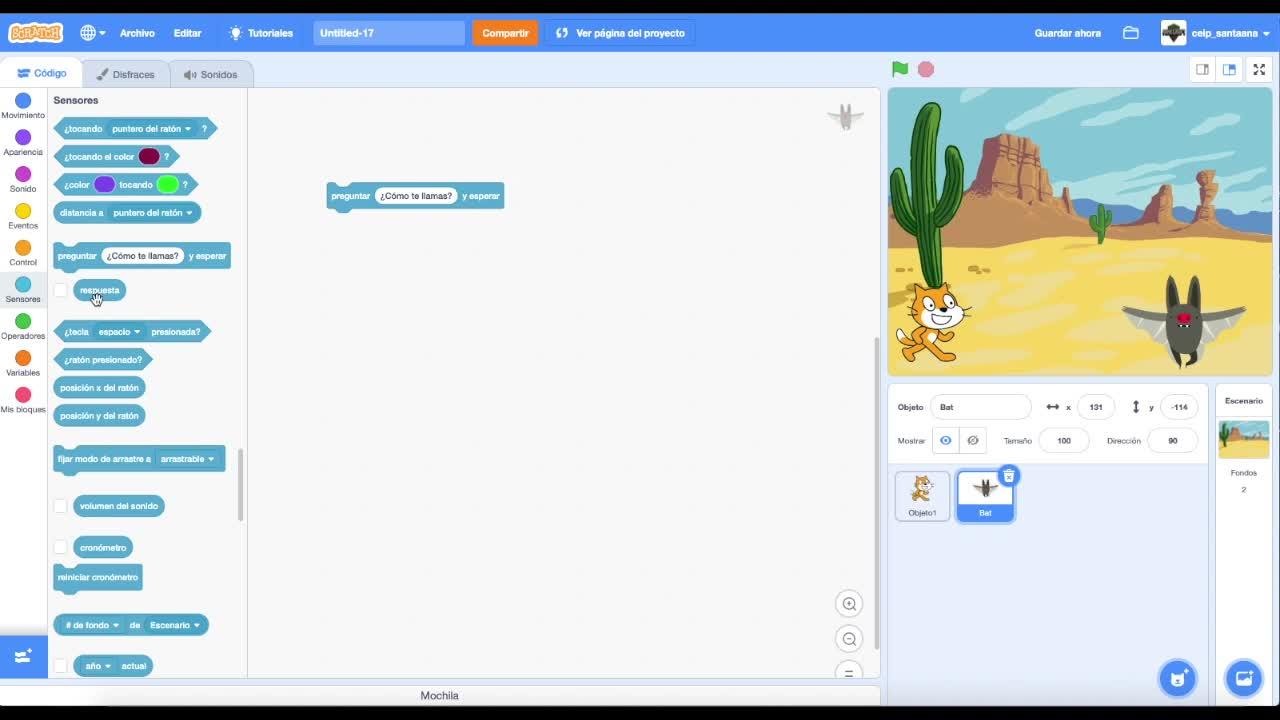Select the Operadores block category
Image resolution: width=1280 pixels, height=720 pixels.
click(x=23, y=327)
